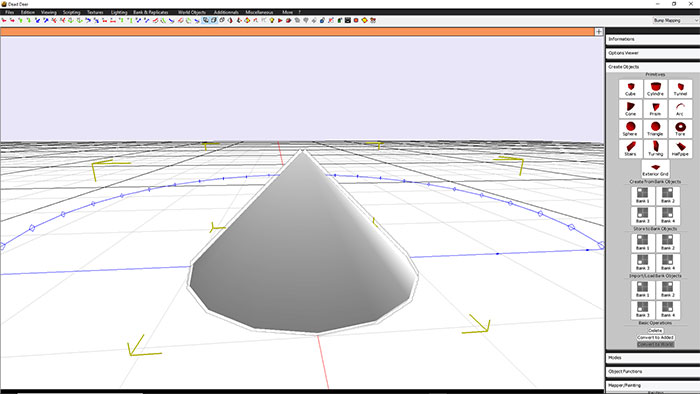
Task: Click the Convert to World button
Action: (655, 344)
